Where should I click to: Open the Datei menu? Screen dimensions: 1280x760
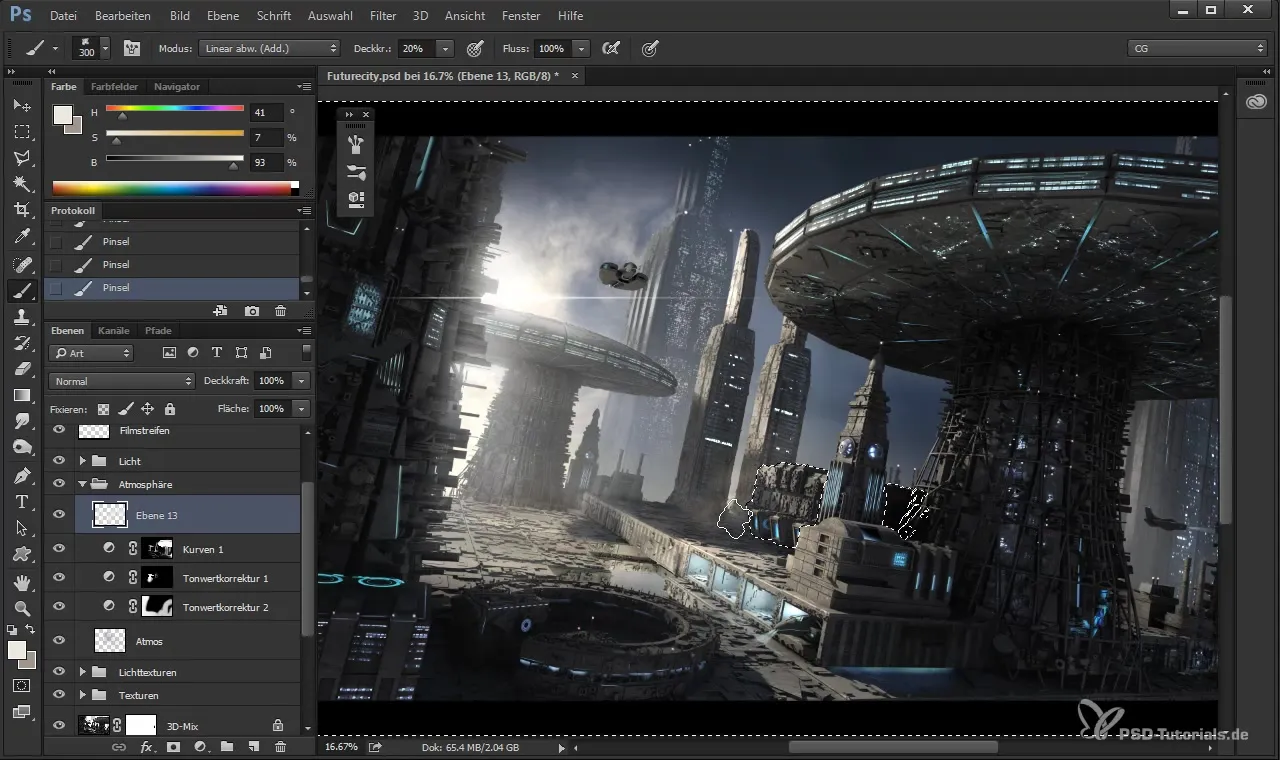[62, 16]
